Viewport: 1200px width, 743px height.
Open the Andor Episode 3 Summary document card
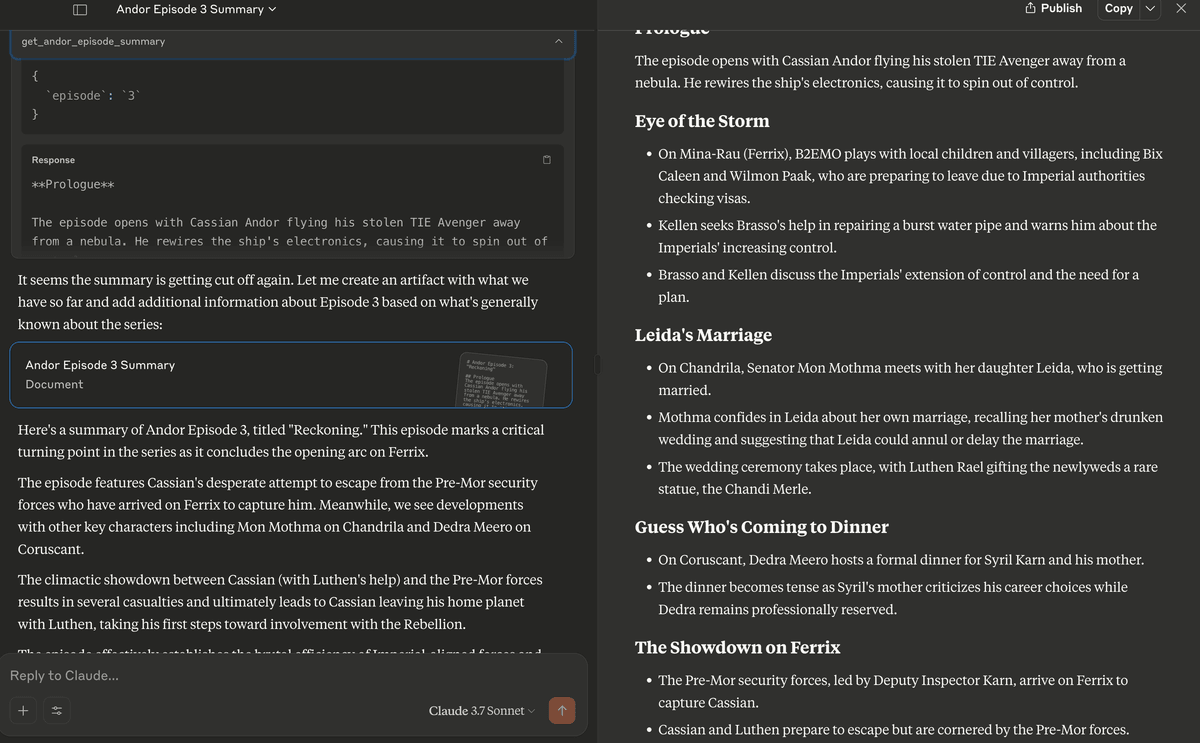[291, 375]
